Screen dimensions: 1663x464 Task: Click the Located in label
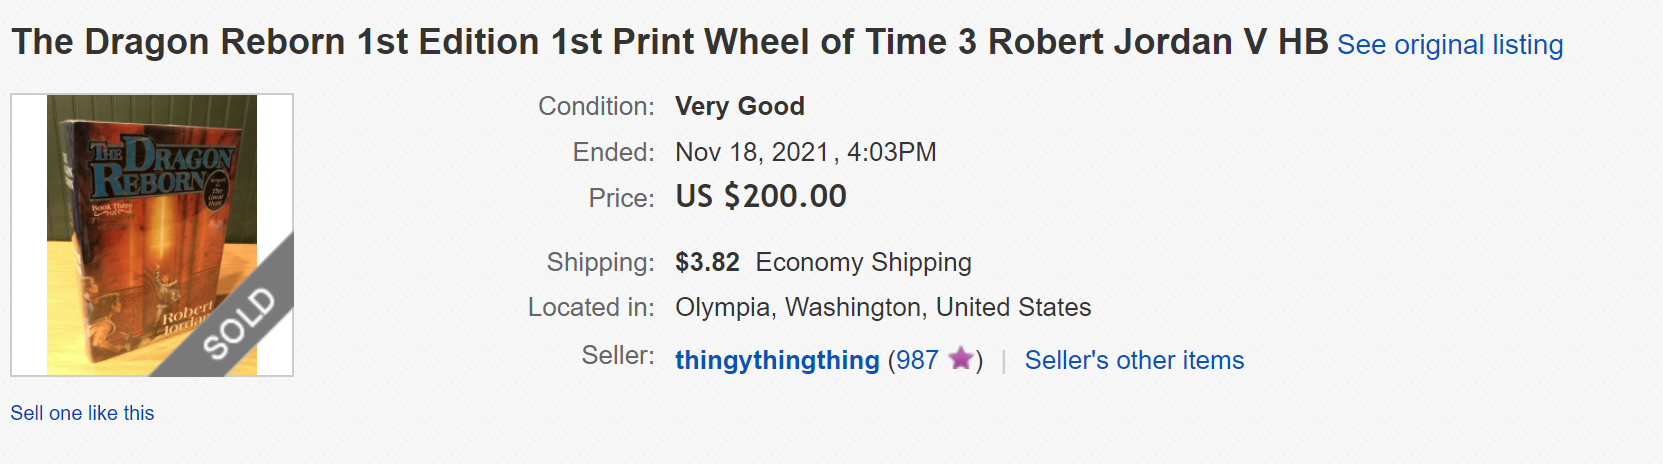click(x=591, y=307)
